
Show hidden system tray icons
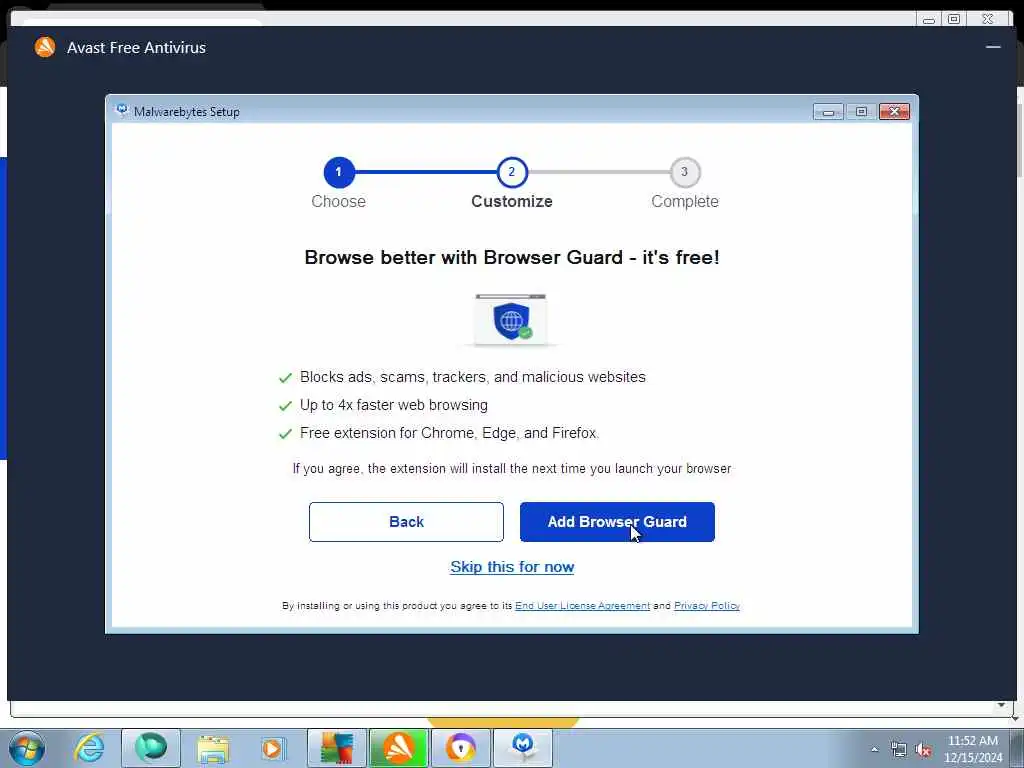point(874,749)
